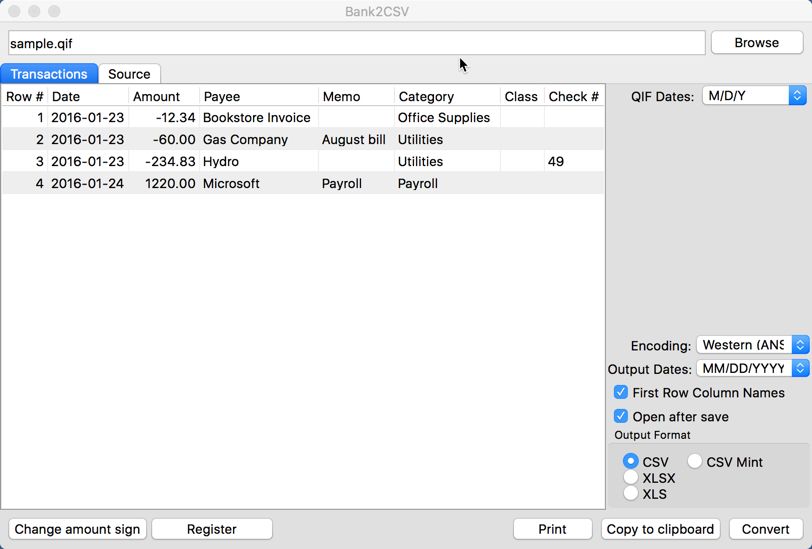Select the Bookstore Invoice payee cell
This screenshot has height=549, width=812.
258,118
